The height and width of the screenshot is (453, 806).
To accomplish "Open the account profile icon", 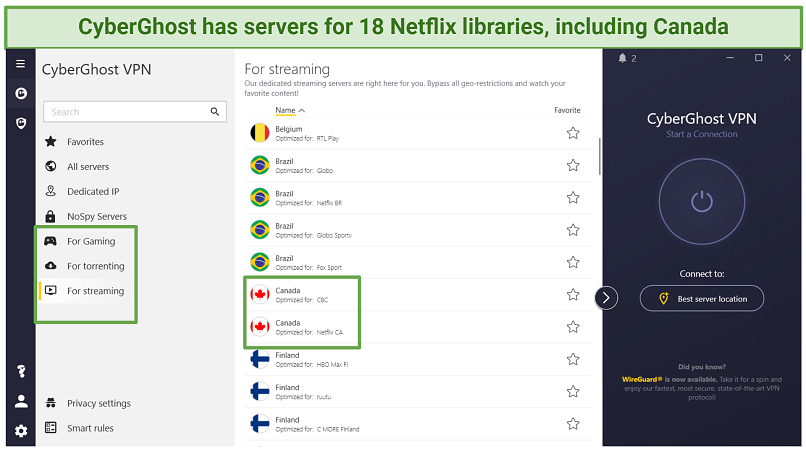I will click(x=21, y=401).
